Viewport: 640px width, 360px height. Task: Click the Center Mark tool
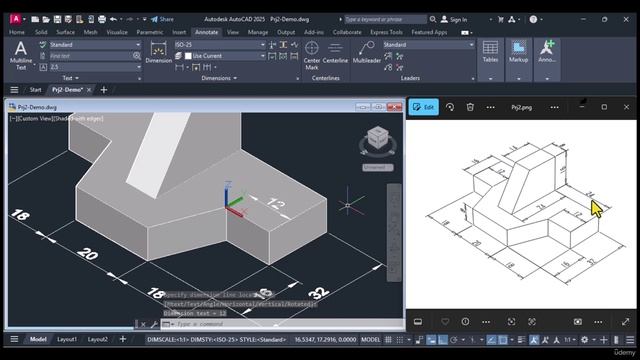click(312, 55)
